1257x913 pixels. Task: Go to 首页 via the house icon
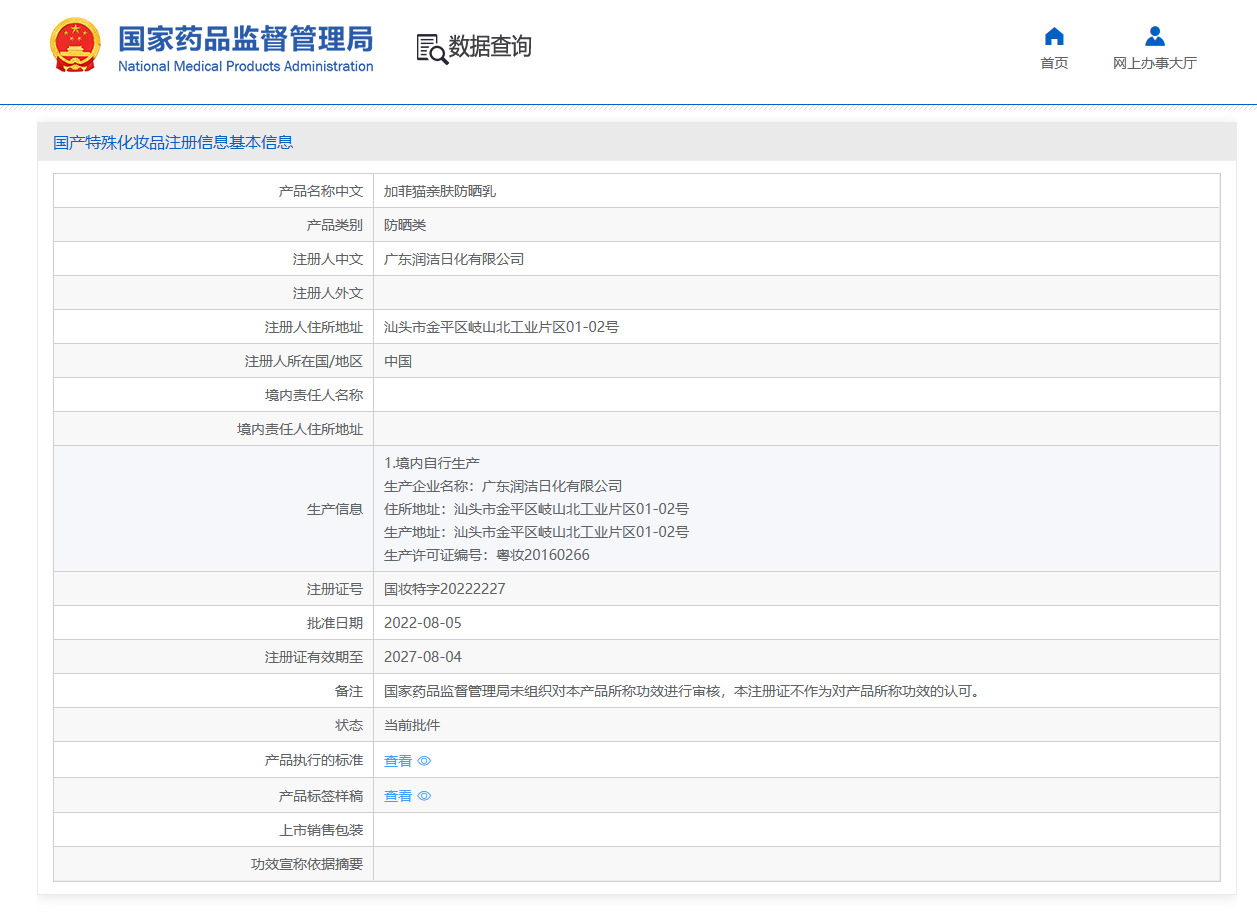click(x=1054, y=37)
